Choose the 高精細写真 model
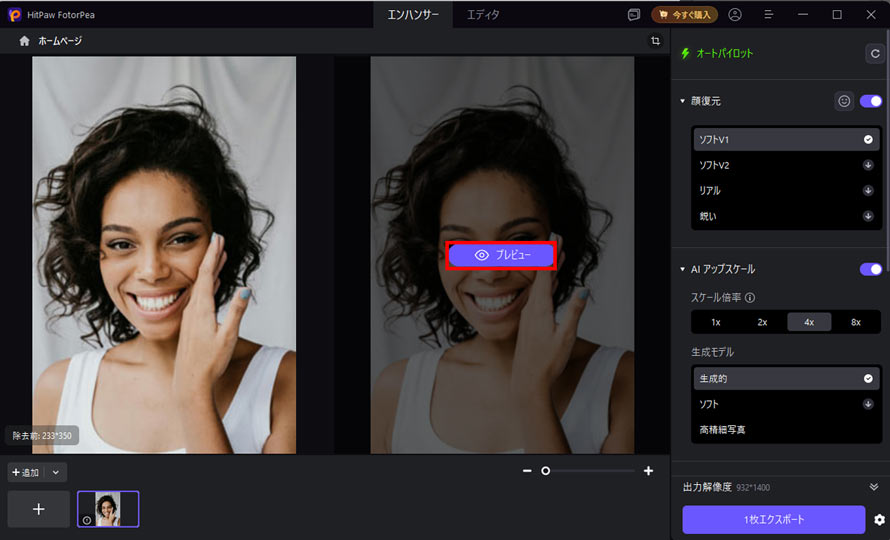The width and height of the screenshot is (890, 540). (x=786, y=430)
